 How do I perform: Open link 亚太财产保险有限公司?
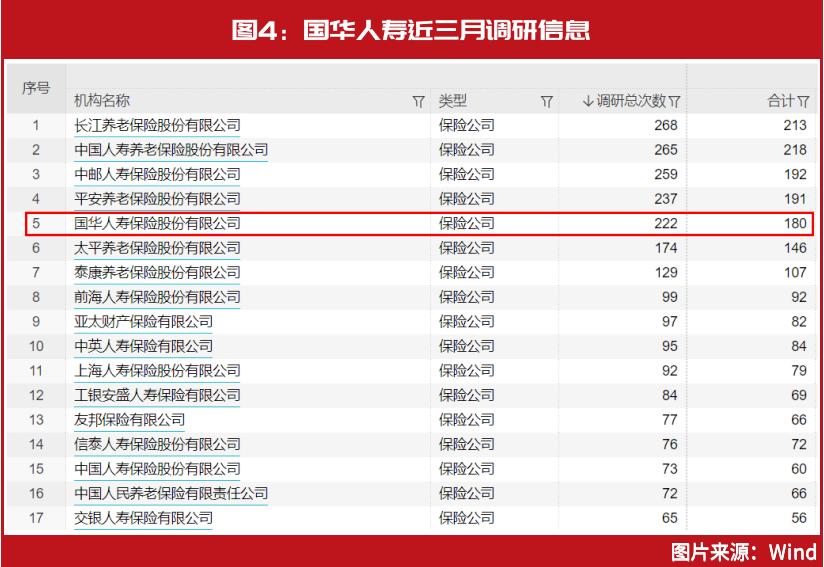143,322
